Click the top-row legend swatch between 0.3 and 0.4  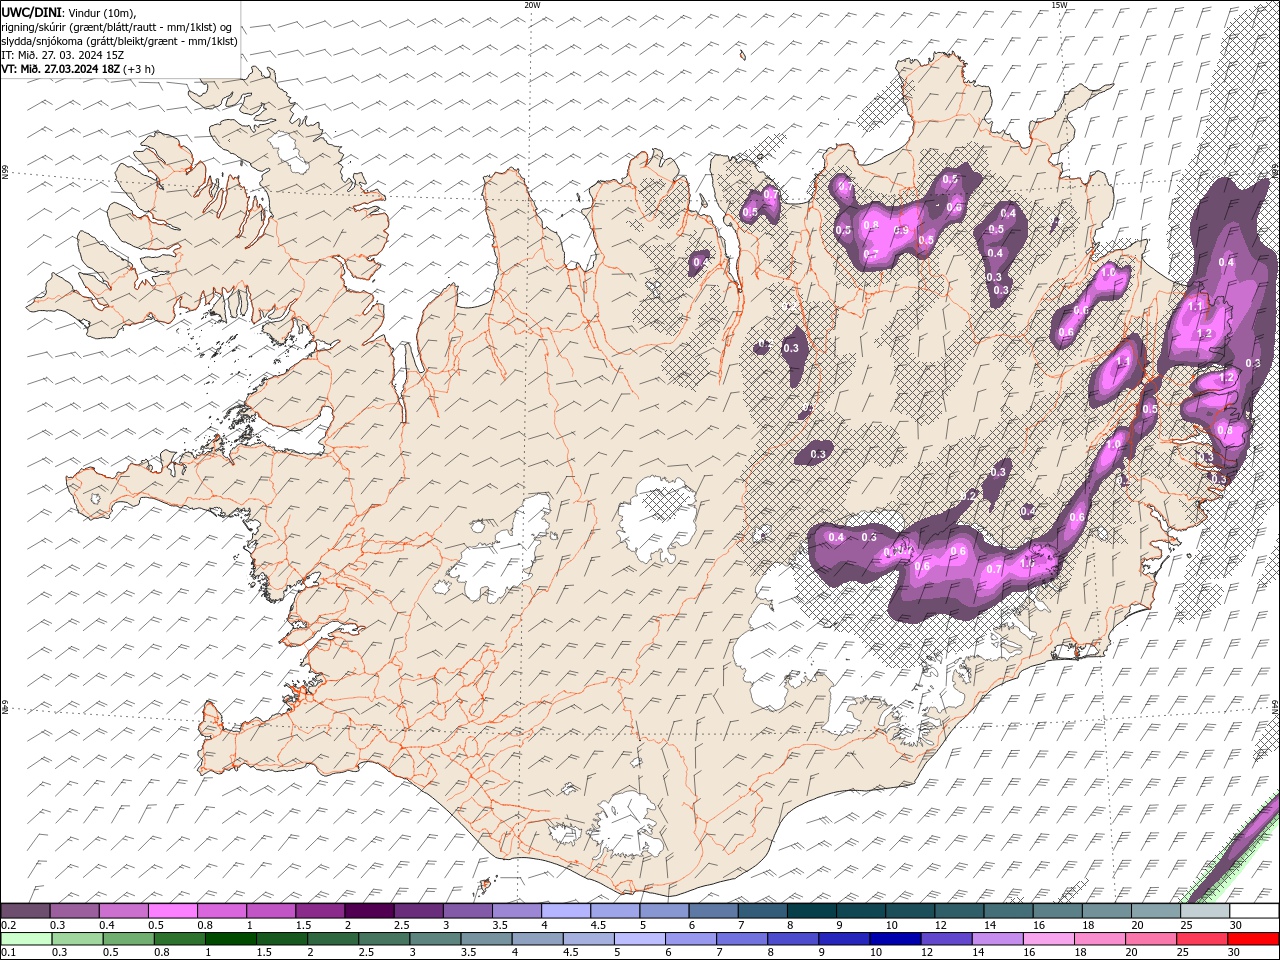[74, 911]
